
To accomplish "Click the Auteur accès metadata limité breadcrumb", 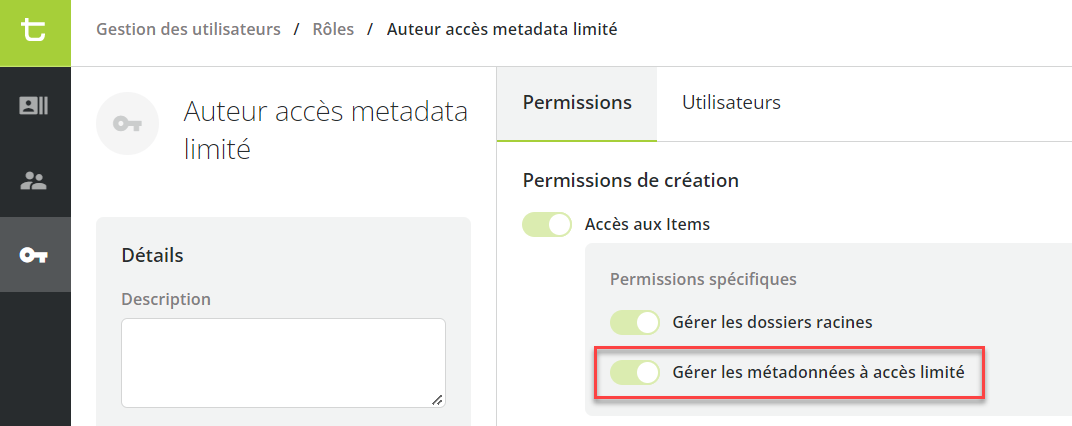I will click(x=502, y=29).
